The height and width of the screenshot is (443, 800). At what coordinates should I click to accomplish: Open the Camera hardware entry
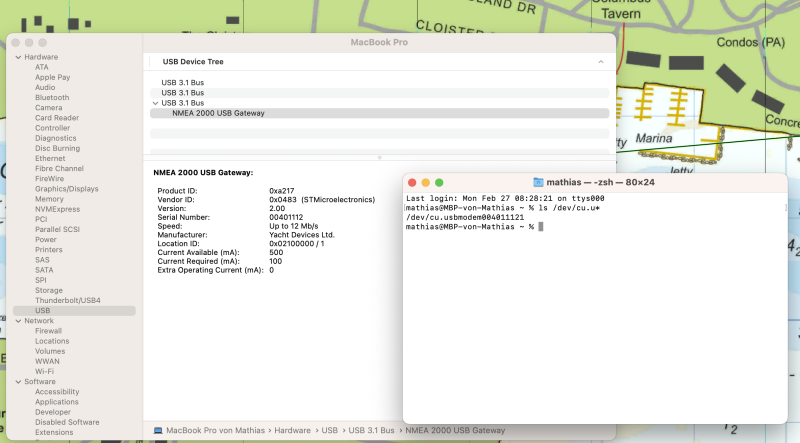coord(48,108)
